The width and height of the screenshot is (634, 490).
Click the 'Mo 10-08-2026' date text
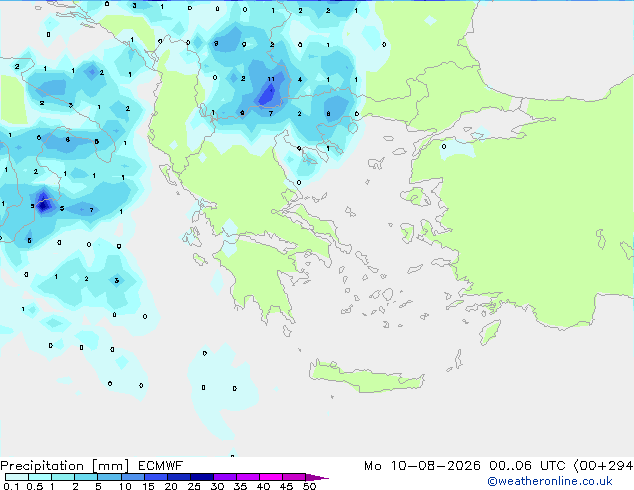click(422, 466)
